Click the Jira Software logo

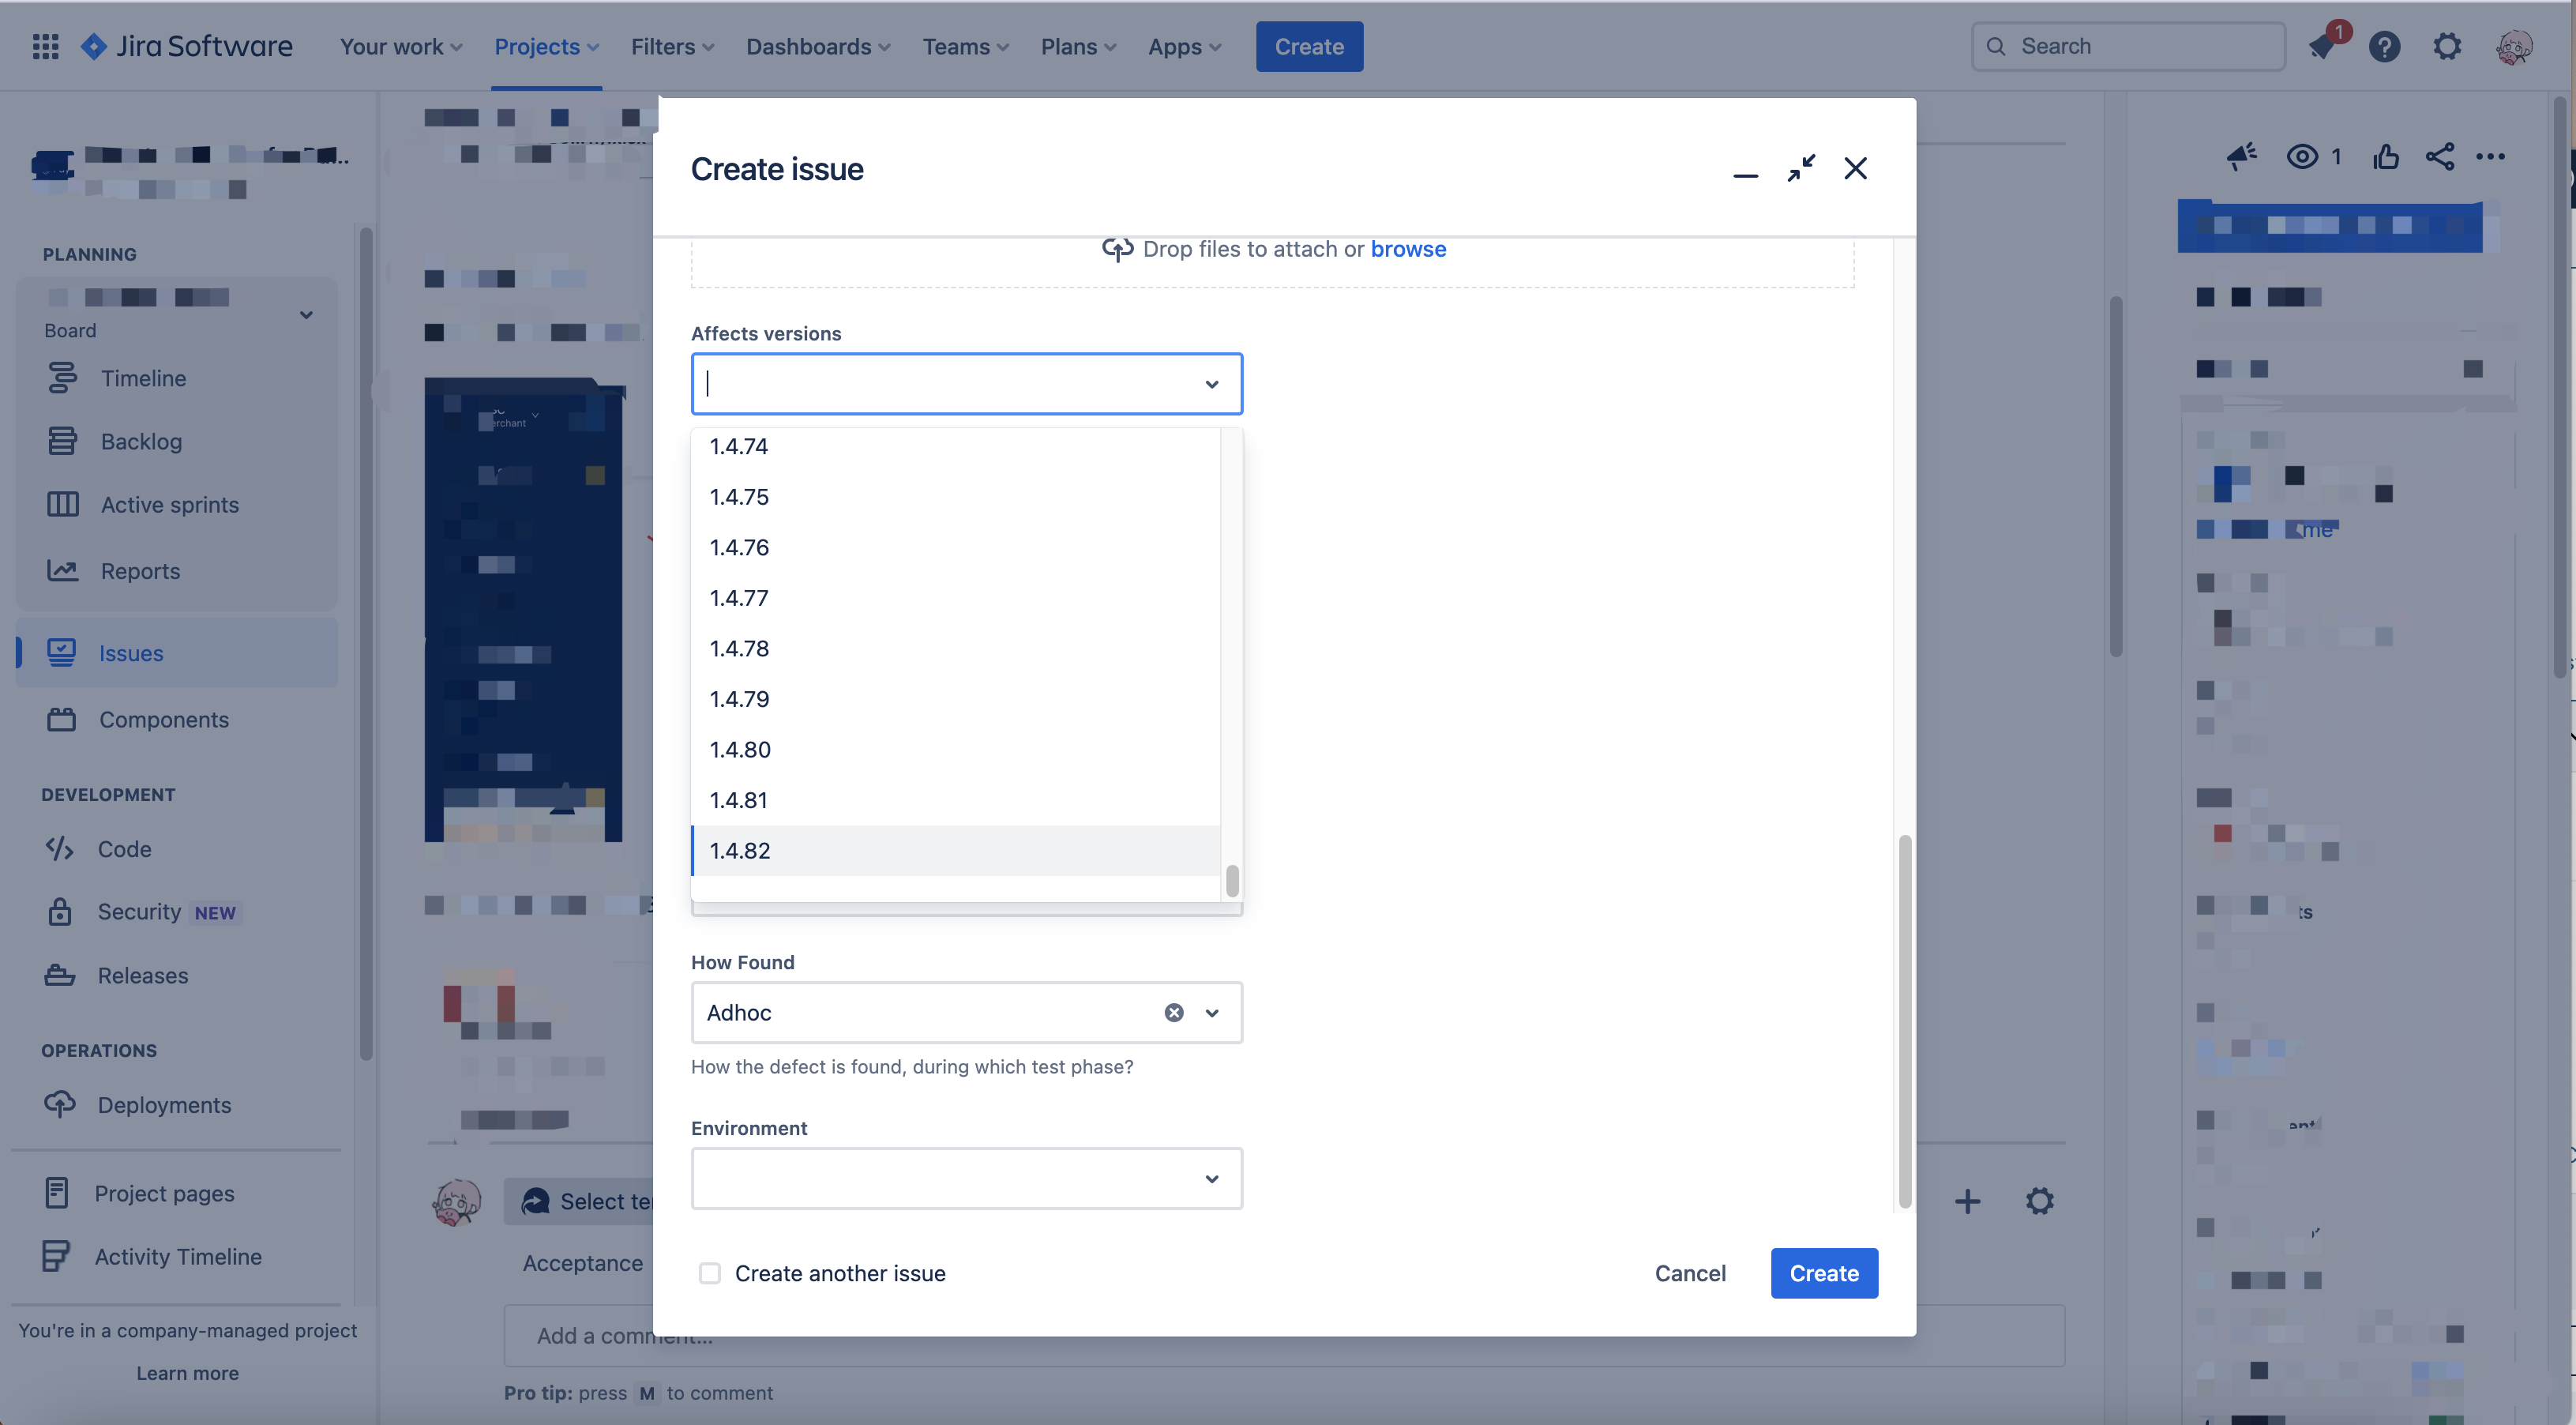pos(186,46)
